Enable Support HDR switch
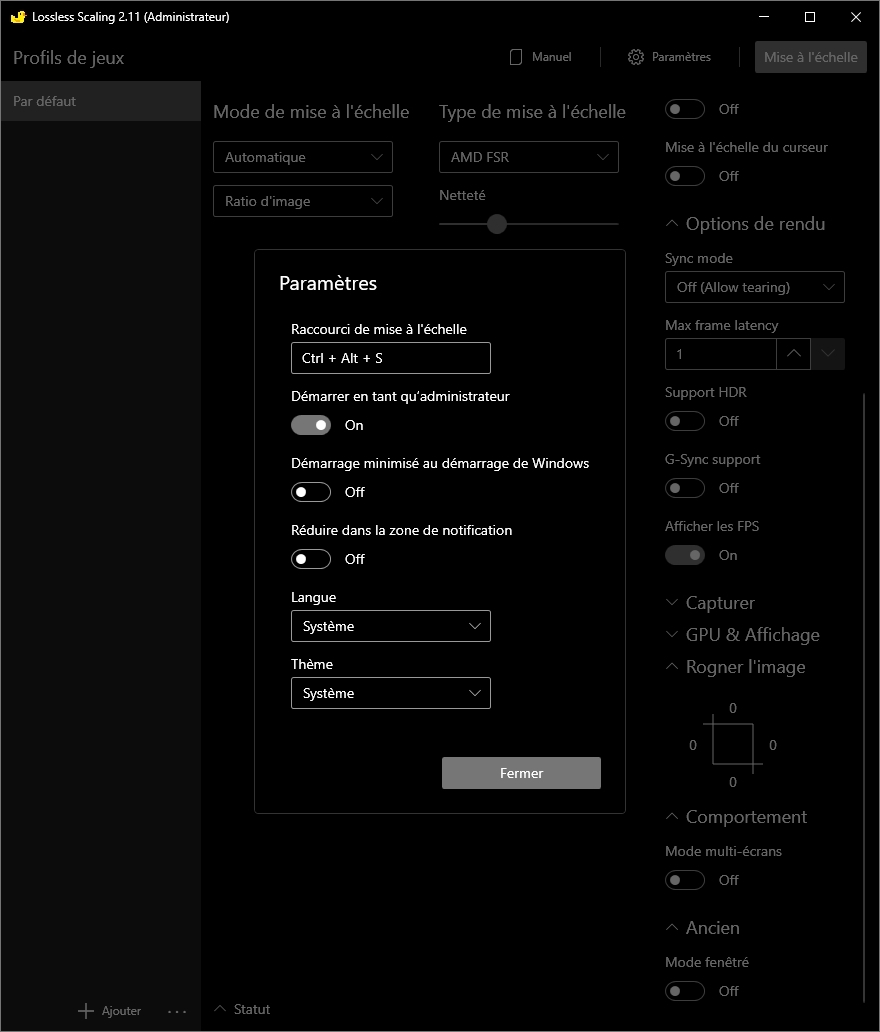 click(685, 421)
